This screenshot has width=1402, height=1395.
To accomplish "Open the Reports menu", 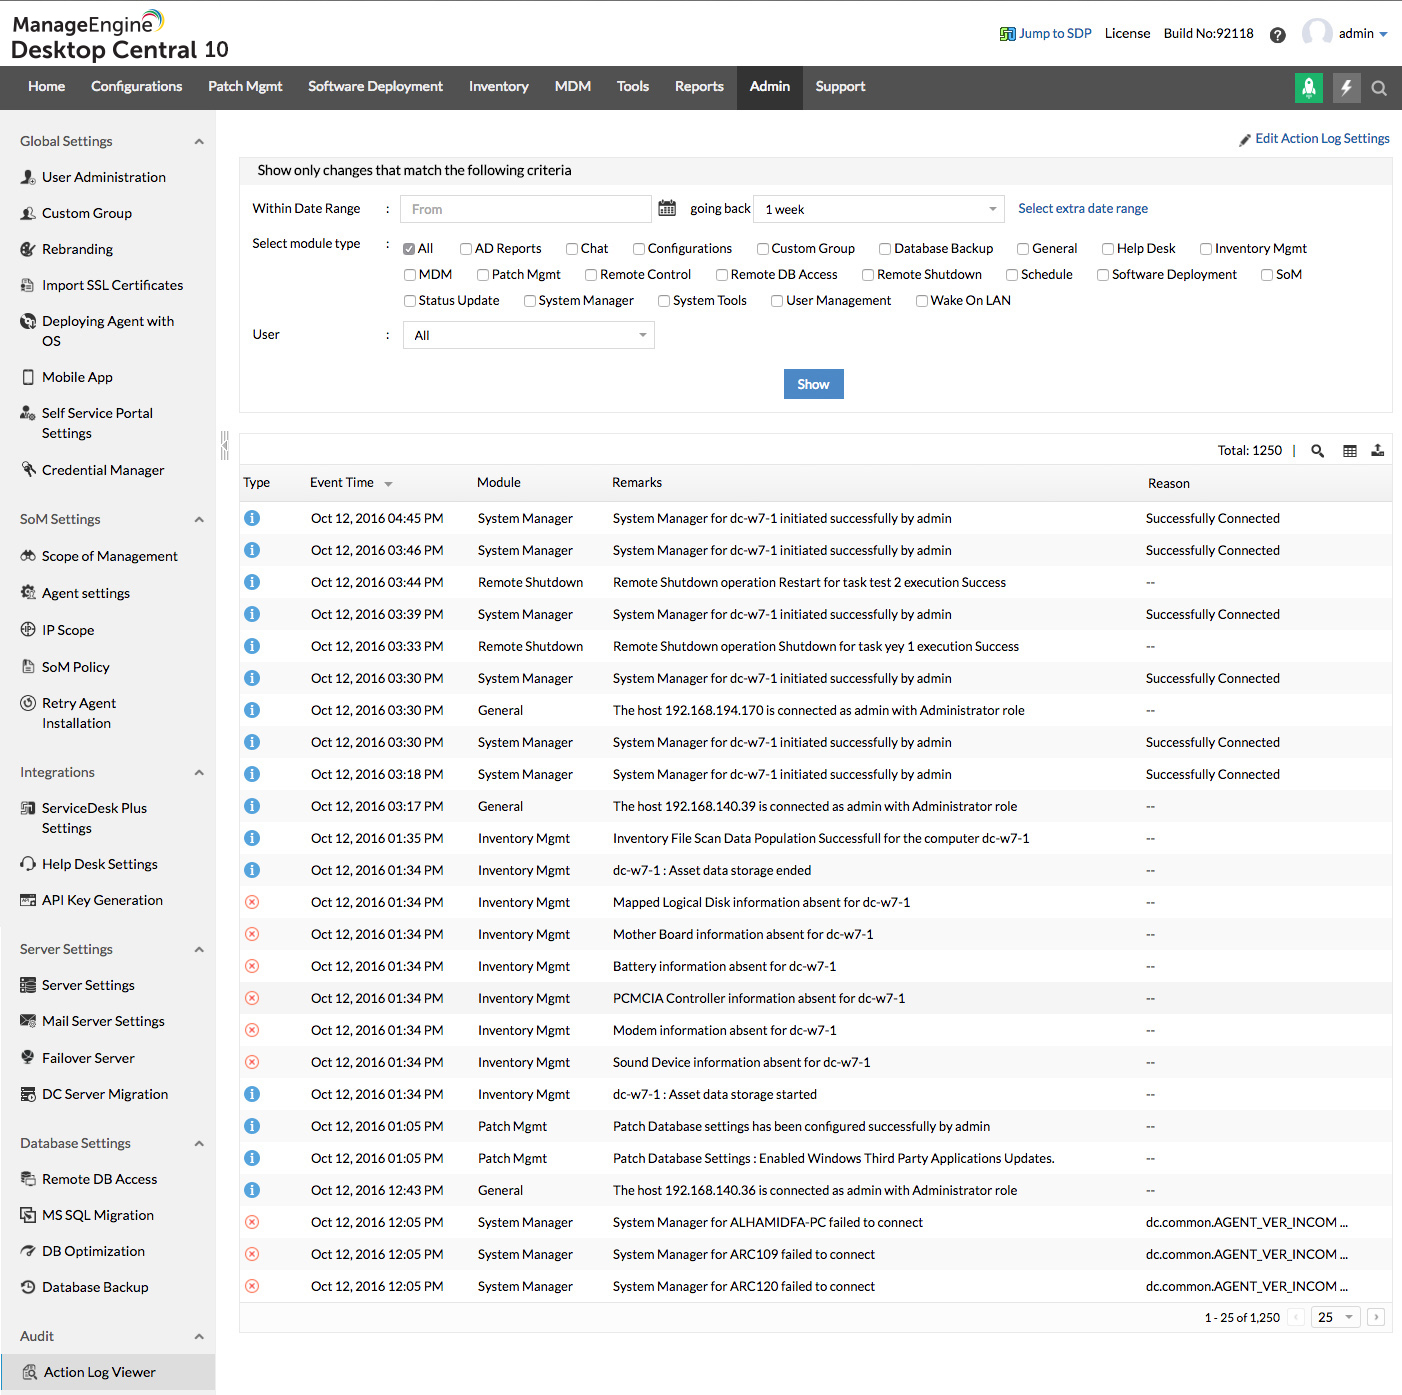I will pyautogui.click(x=699, y=87).
